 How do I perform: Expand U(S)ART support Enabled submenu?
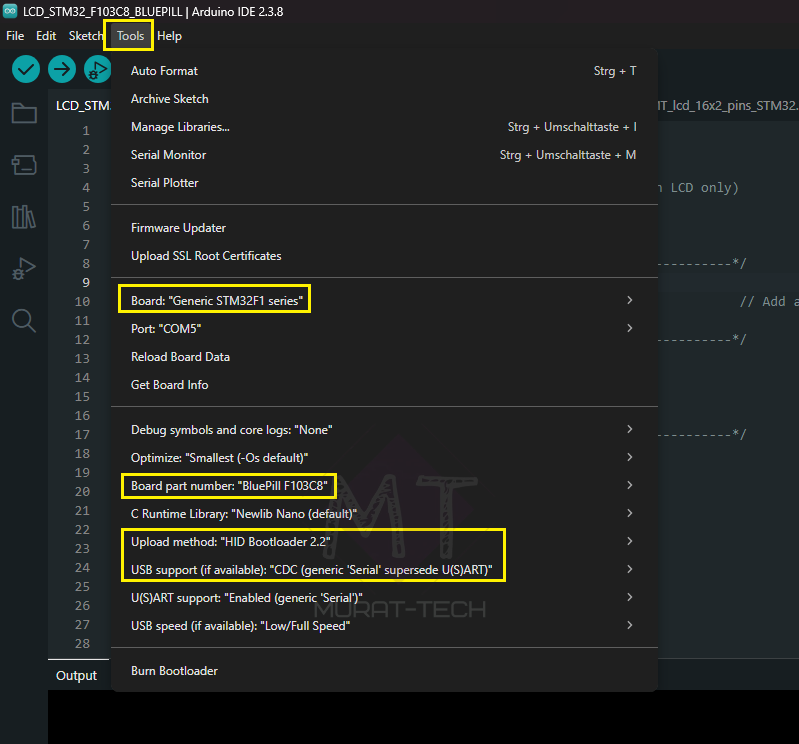point(384,598)
